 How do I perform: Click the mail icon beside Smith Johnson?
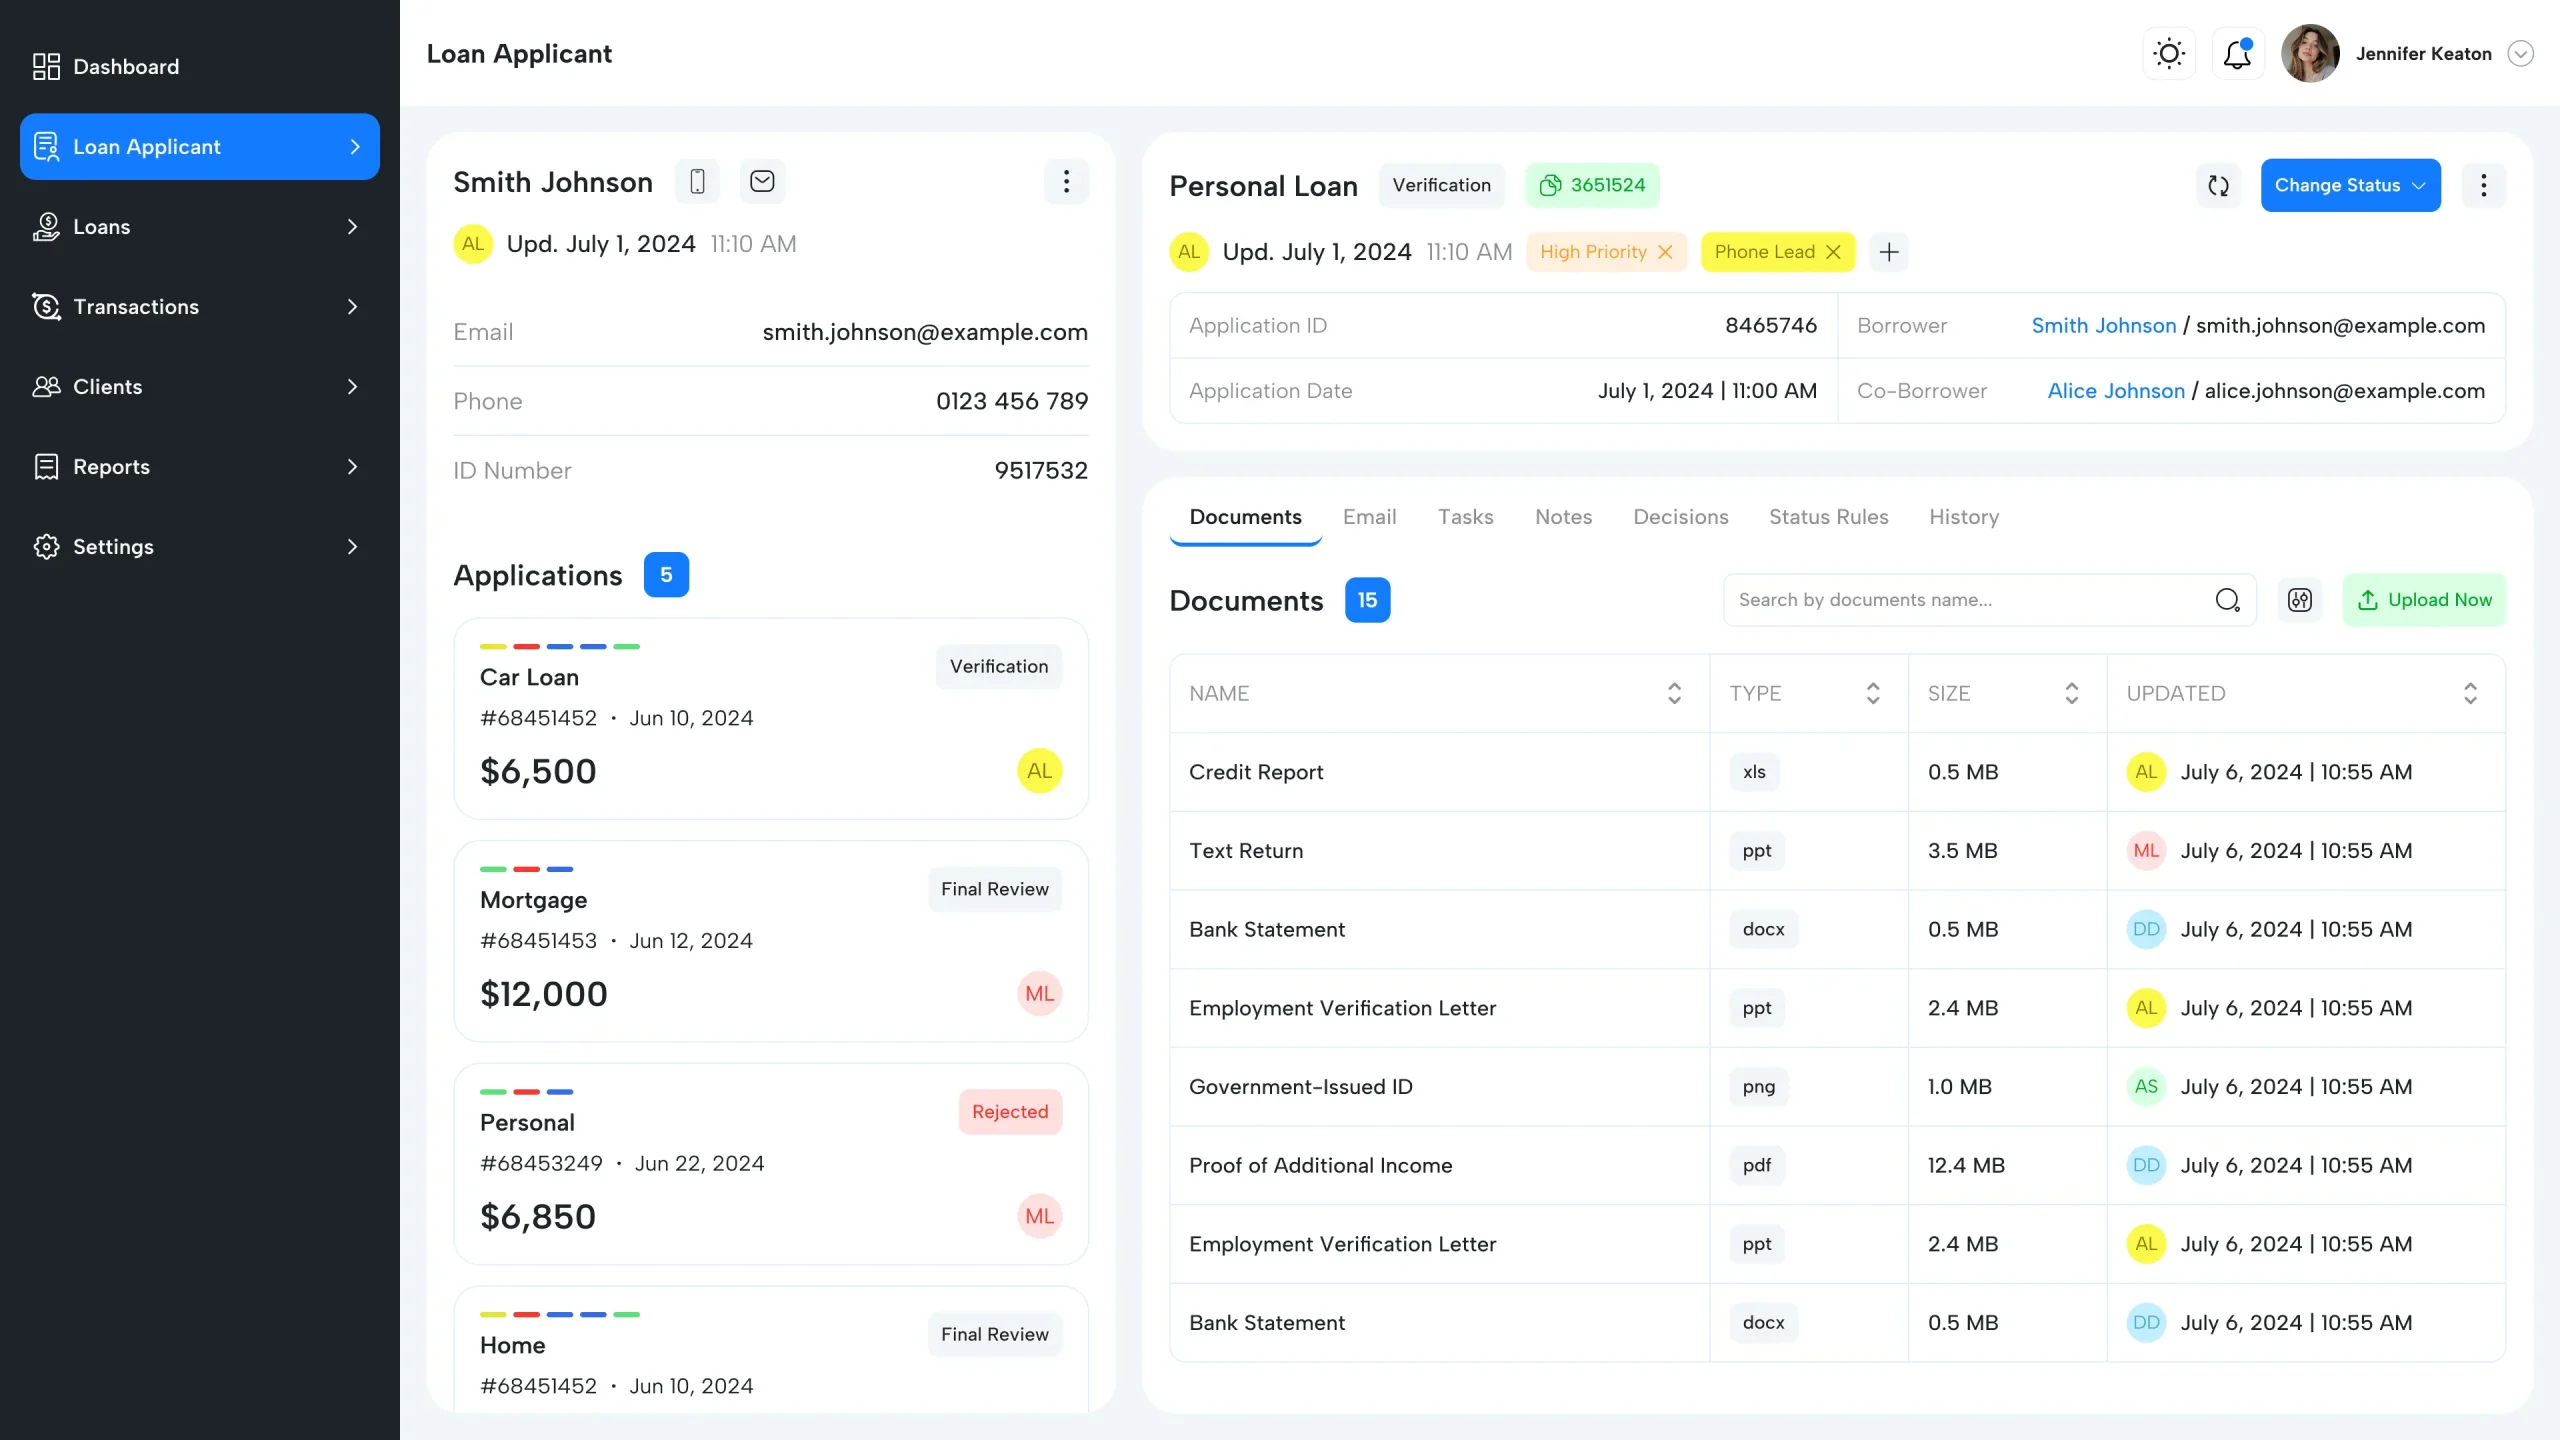click(762, 181)
